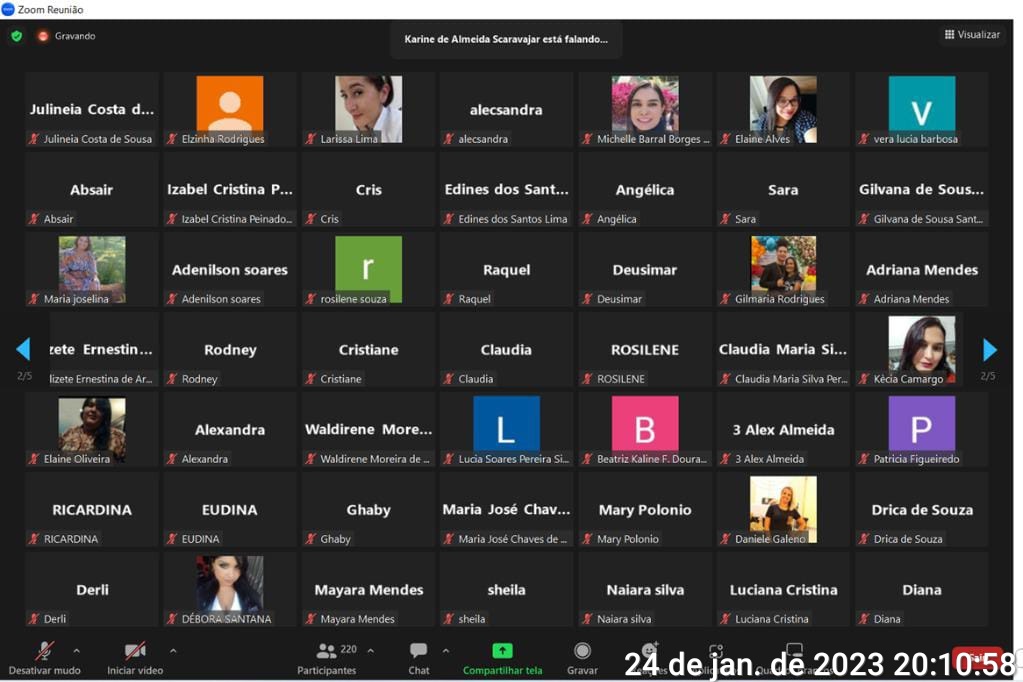
Task: Expand the caret next to Participantes
Action: pos(371,650)
